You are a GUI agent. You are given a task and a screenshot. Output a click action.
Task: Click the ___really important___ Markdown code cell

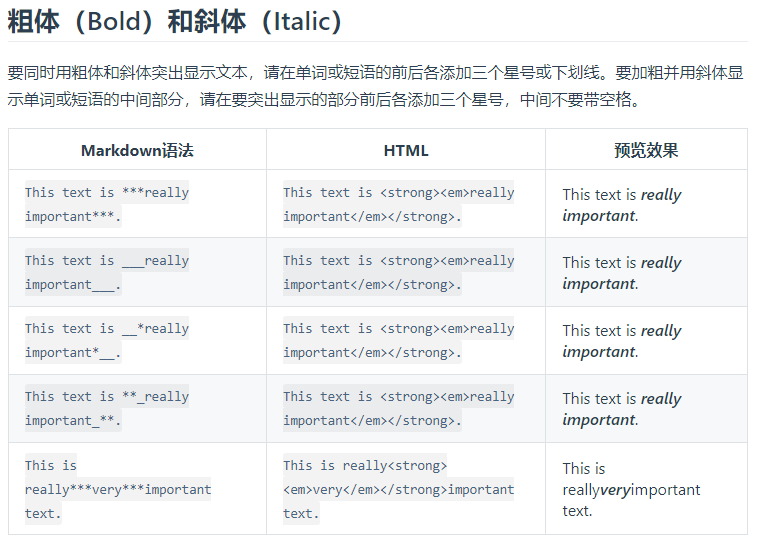107,272
